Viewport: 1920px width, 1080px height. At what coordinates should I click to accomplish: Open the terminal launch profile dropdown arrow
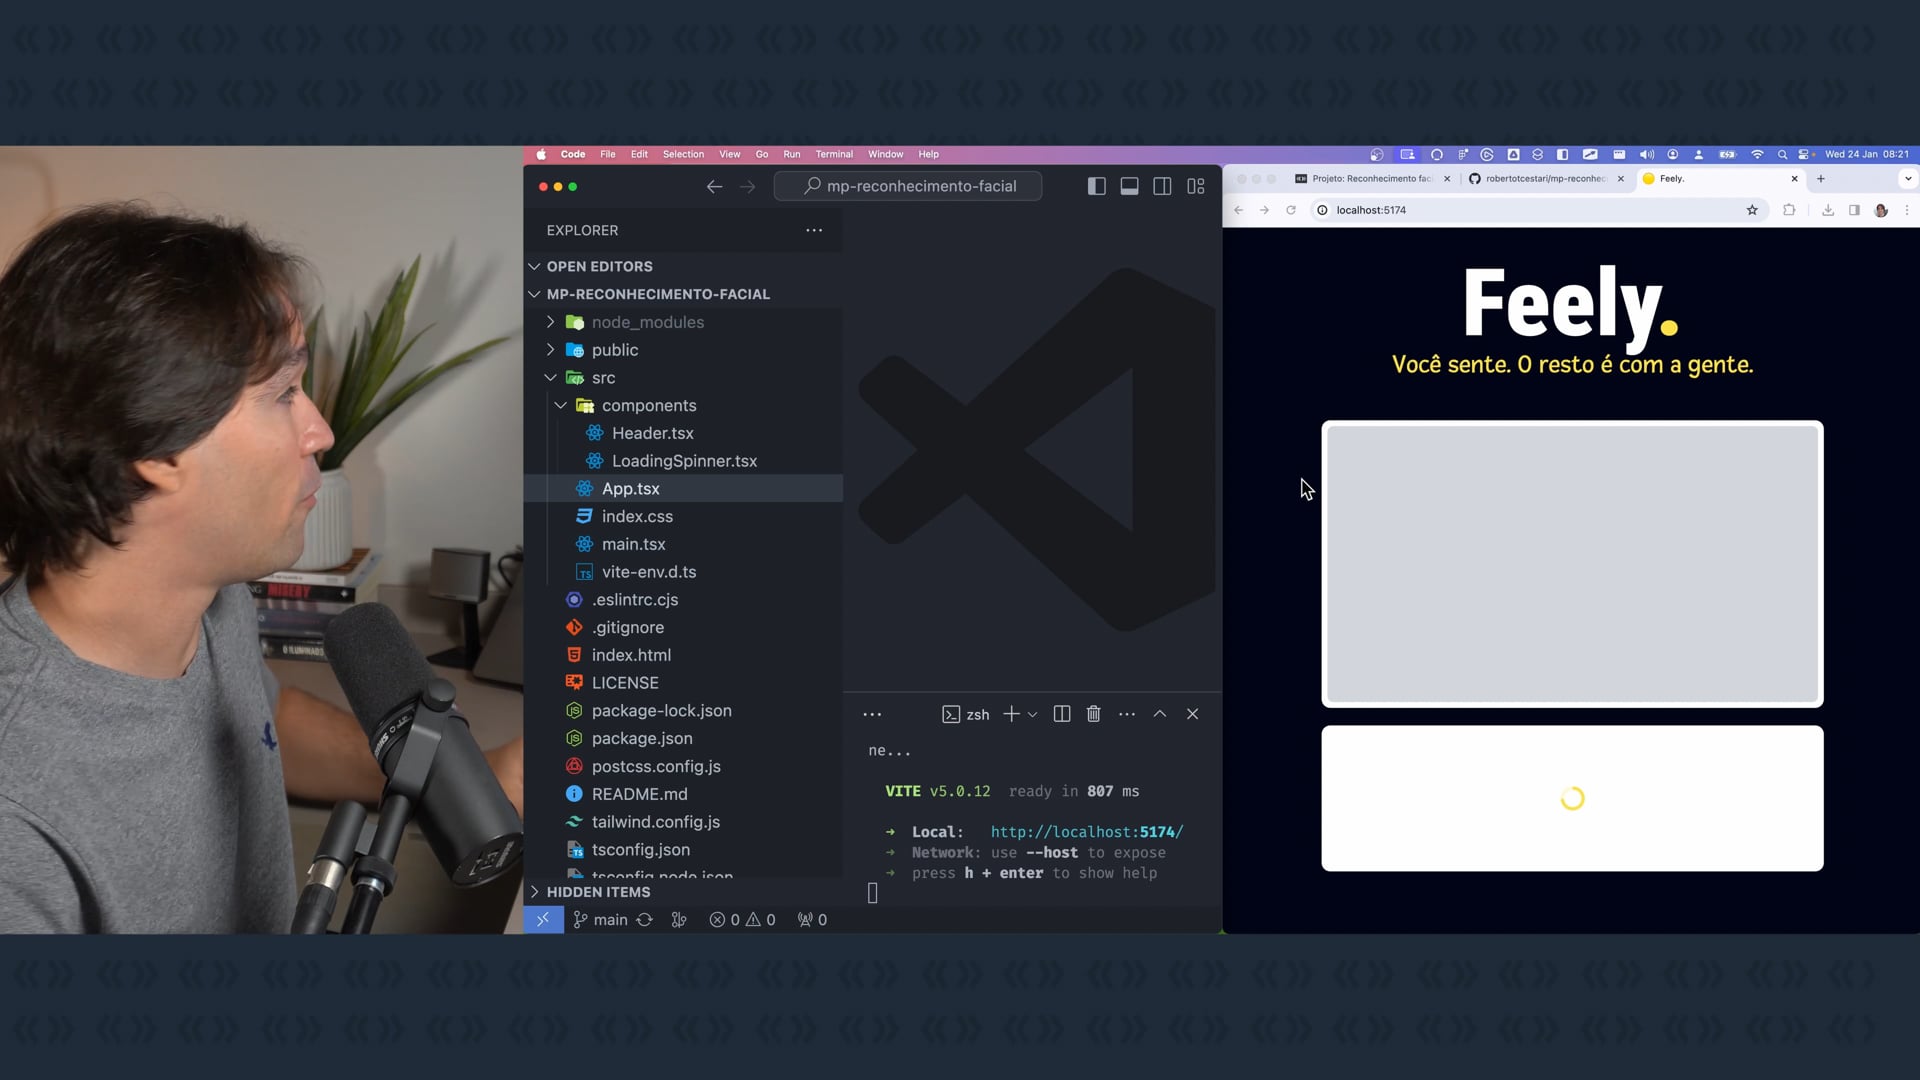1033,714
